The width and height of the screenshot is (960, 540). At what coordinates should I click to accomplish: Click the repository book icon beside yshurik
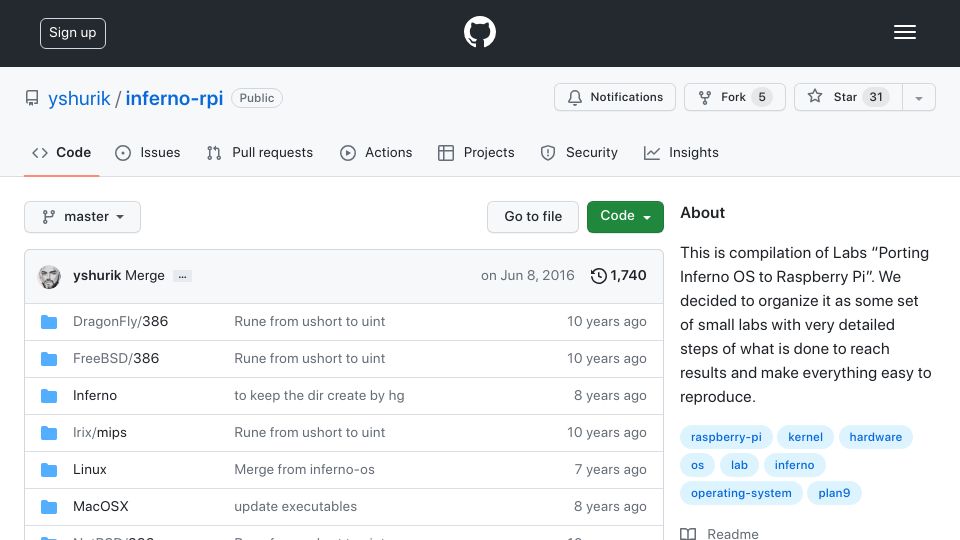pyautogui.click(x=32, y=98)
